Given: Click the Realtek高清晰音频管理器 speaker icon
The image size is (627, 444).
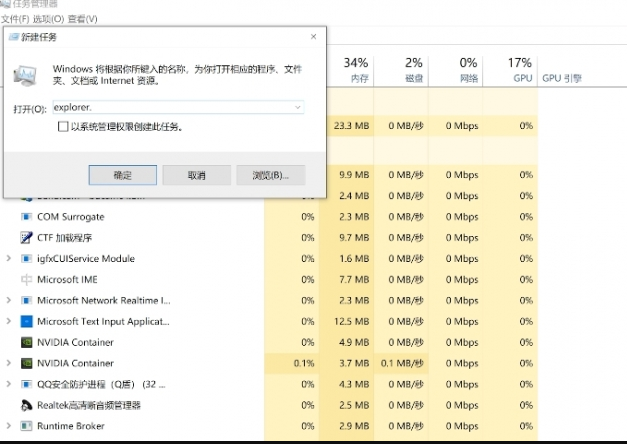Looking at the screenshot, I should (x=26, y=405).
